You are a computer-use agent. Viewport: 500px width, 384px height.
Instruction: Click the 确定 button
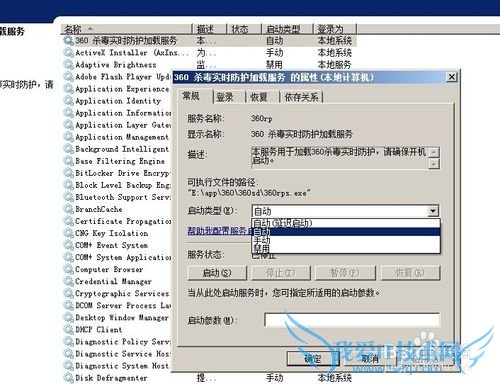pos(313,359)
